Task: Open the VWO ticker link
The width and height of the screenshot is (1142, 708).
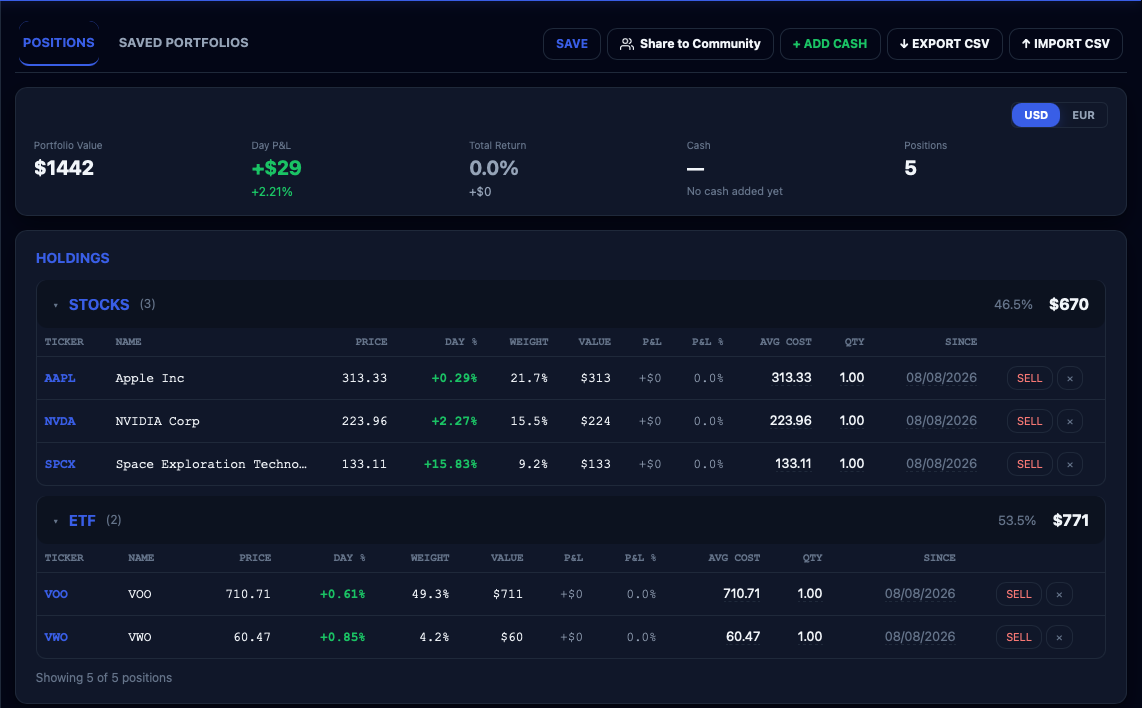Action: [56, 637]
